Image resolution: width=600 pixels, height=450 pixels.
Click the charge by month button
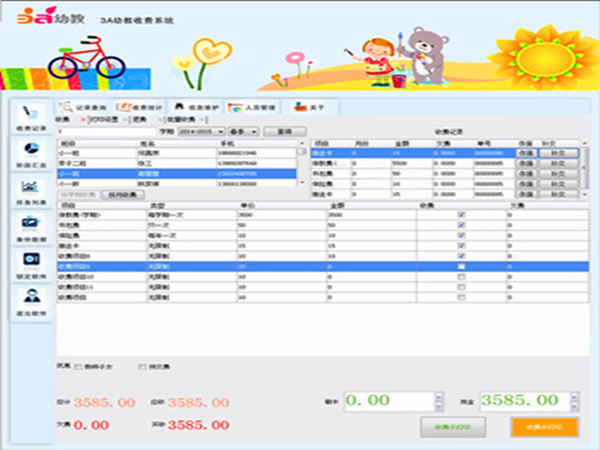[122, 195]
